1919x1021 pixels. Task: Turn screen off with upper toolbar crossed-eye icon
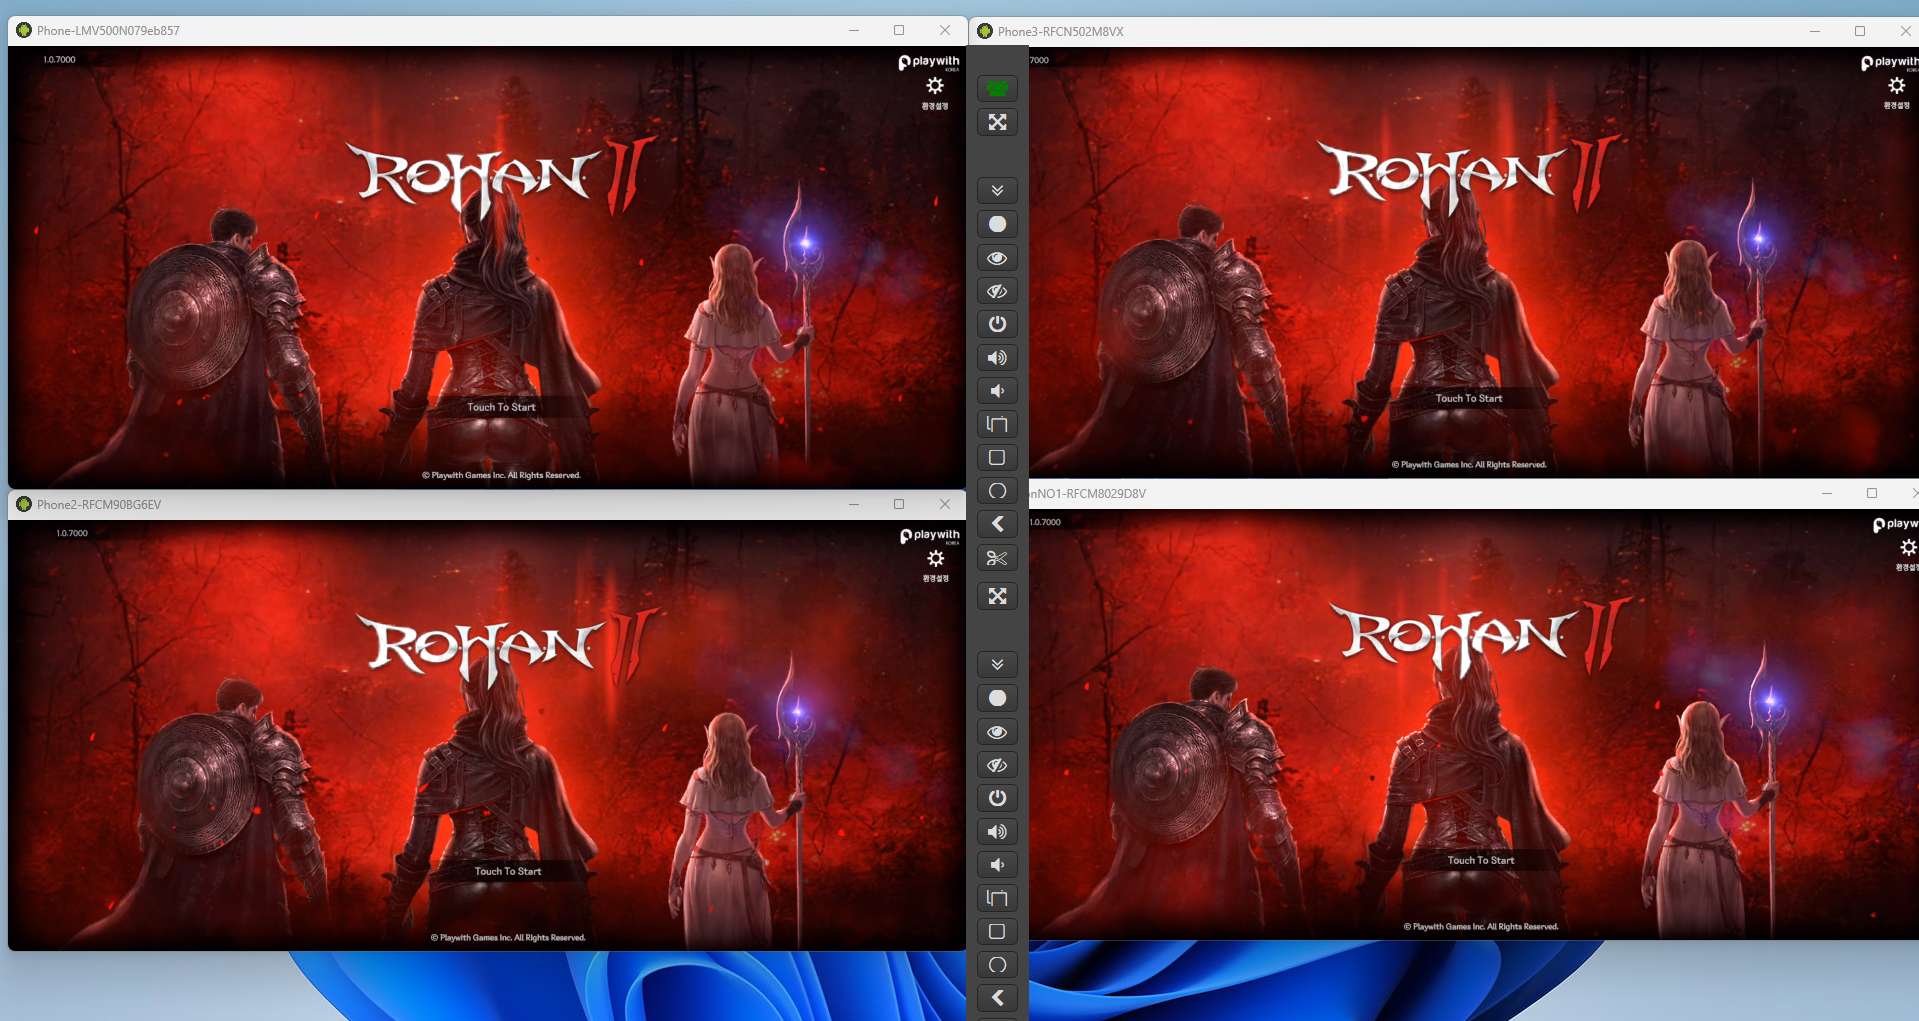coord(997,291)
